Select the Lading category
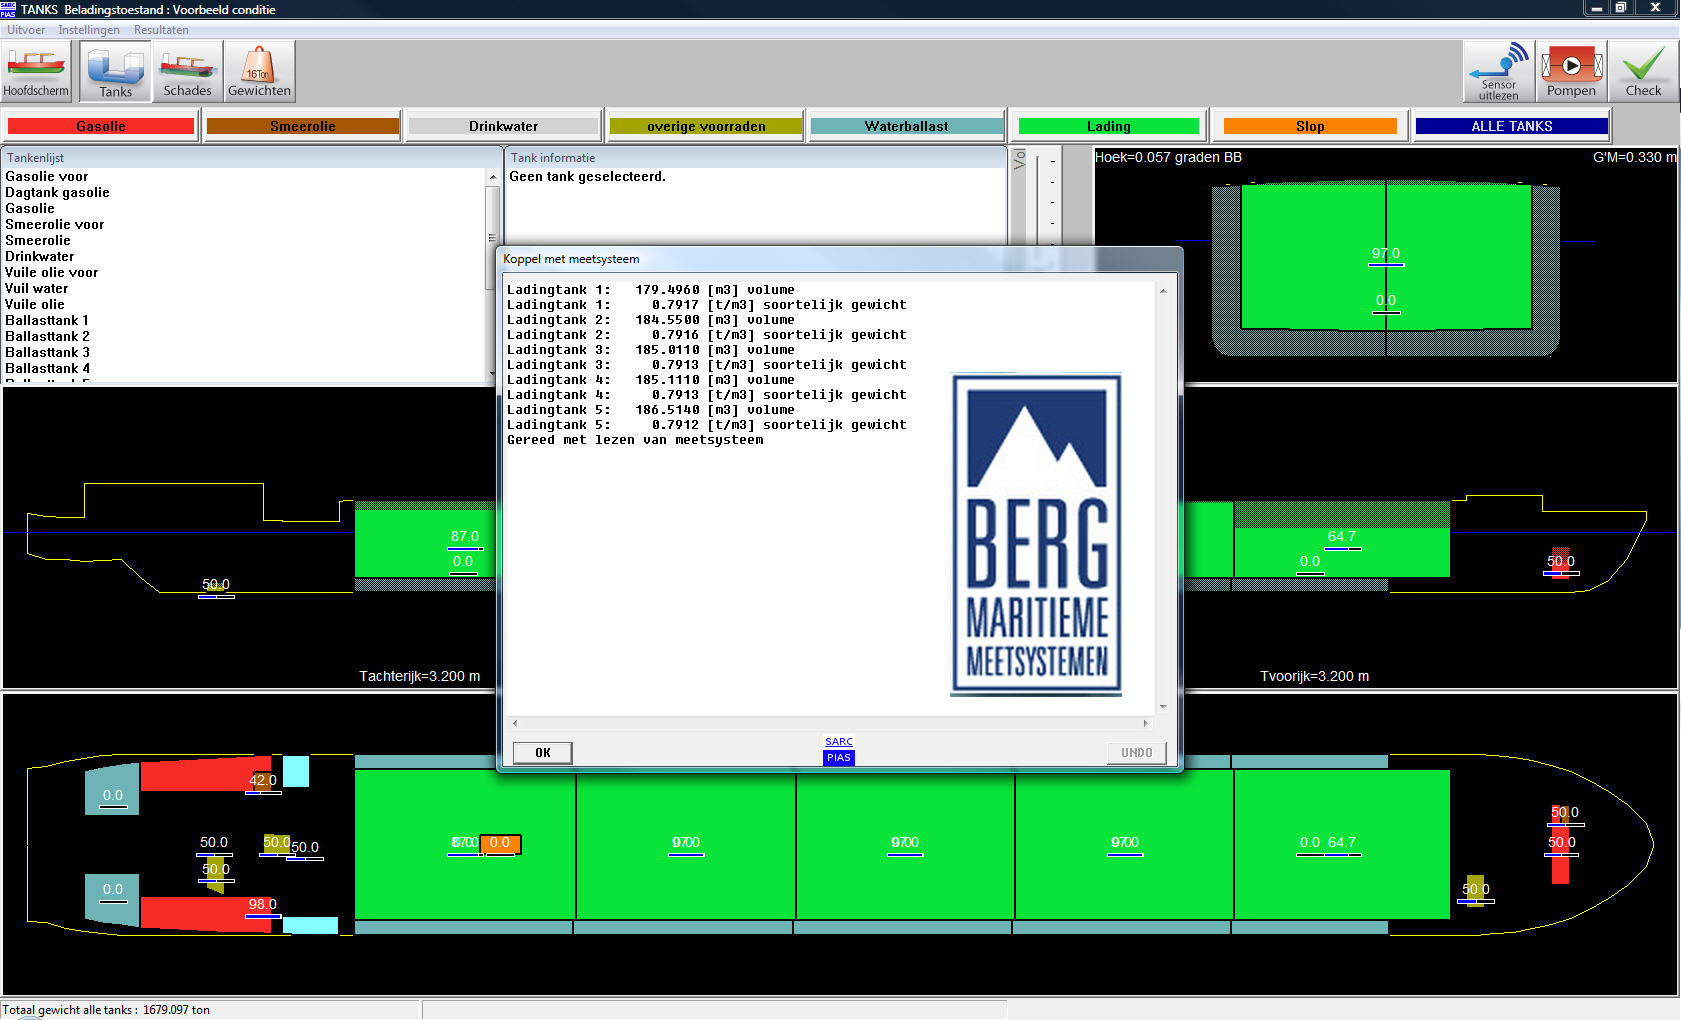Viewport: 1681px width, 1020px height. coord(1109,126)
